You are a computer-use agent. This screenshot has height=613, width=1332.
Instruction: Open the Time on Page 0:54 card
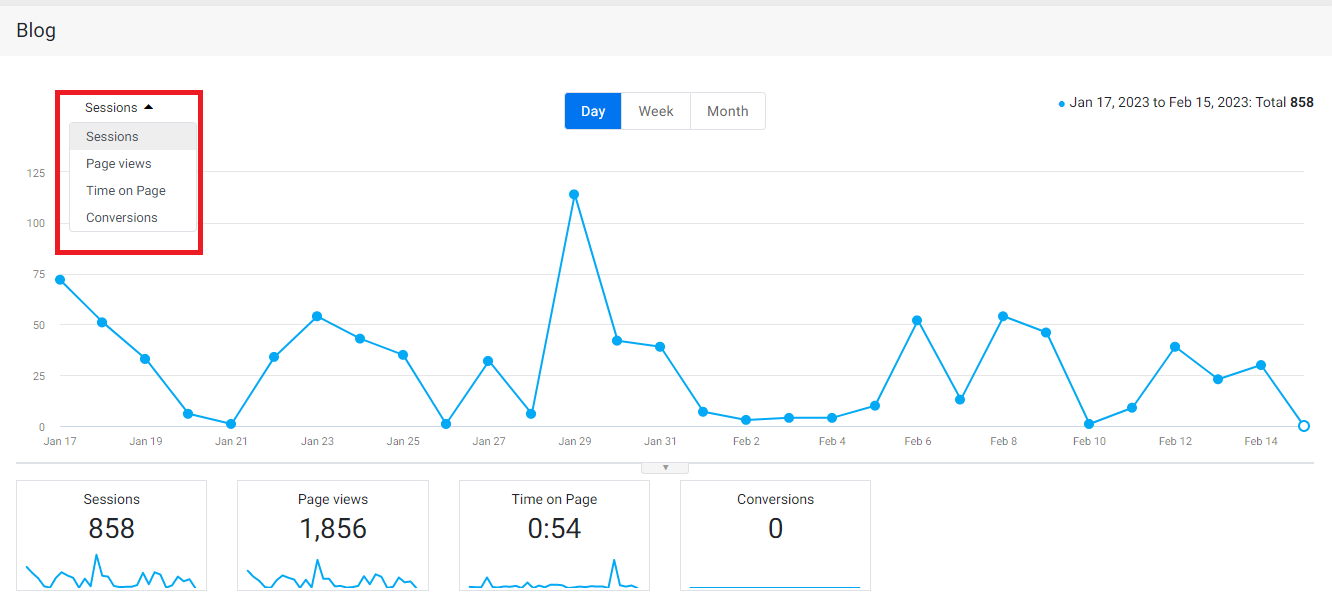pyautogui.click(x=554, y=535)
